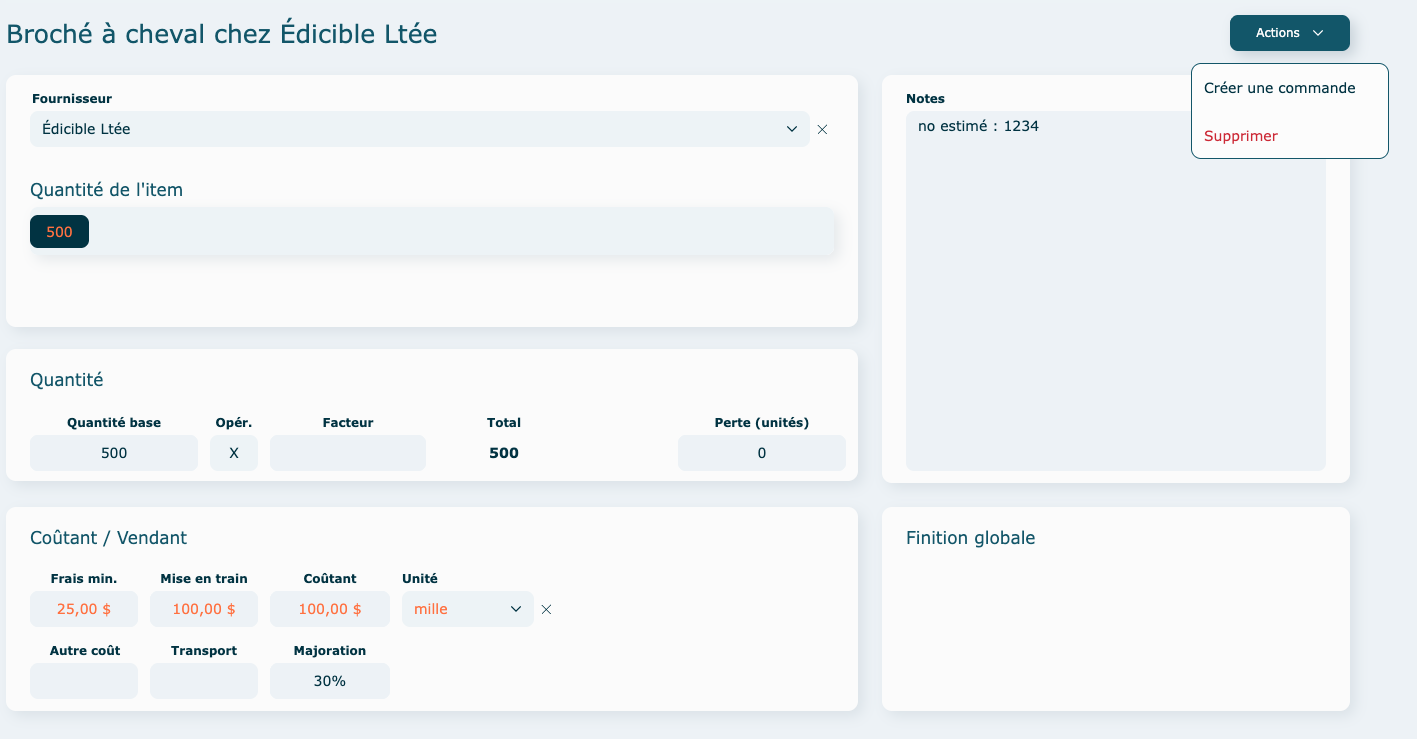Expand the Fournisseur dropdown Édicible Ltée
The width and height of the screenshot is (1417, 739).
pos(419,129)
